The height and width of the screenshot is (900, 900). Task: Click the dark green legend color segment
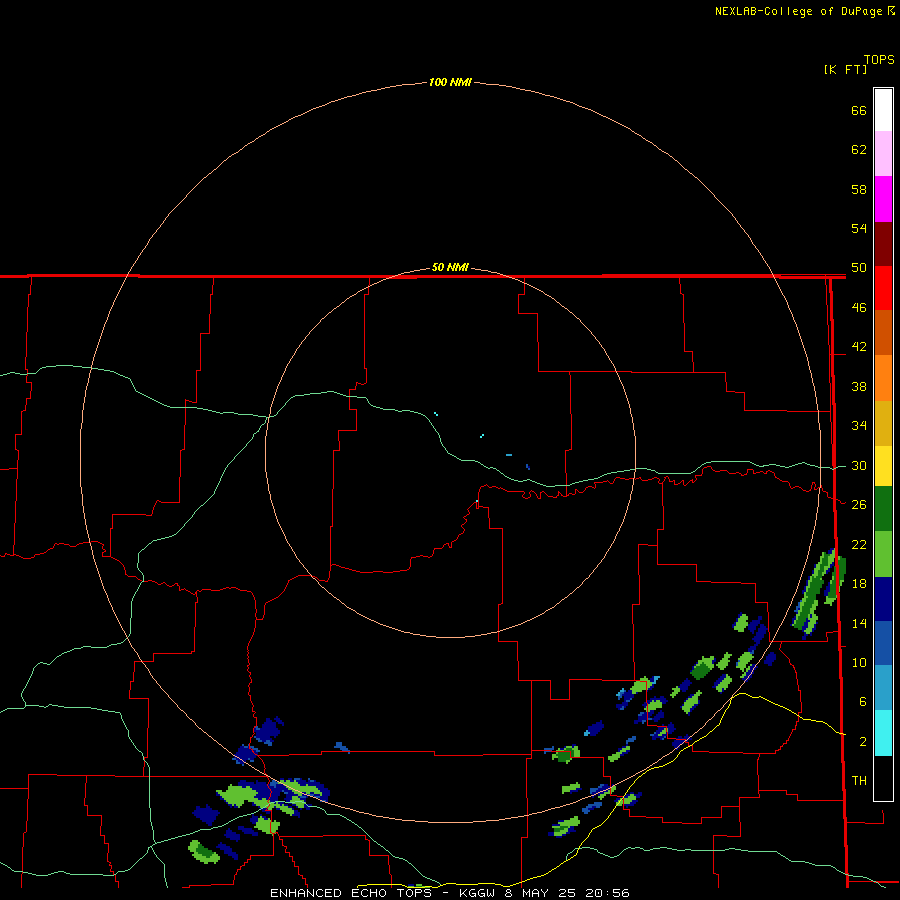(883, 509)
